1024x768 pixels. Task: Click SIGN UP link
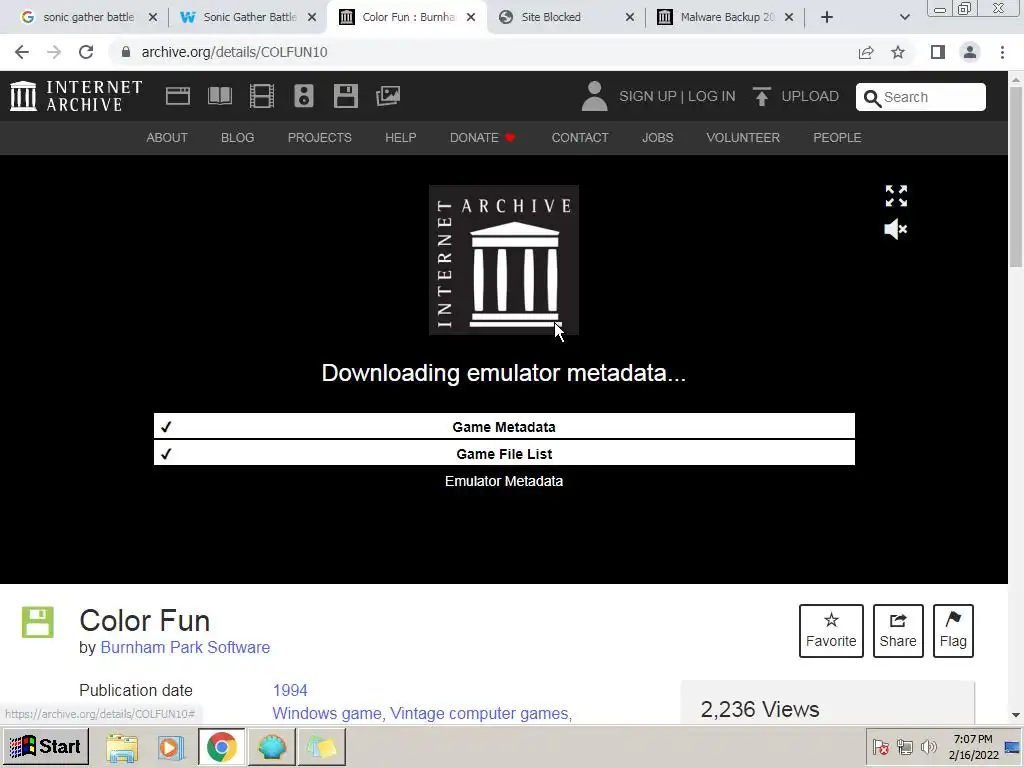tap(648, 96)
